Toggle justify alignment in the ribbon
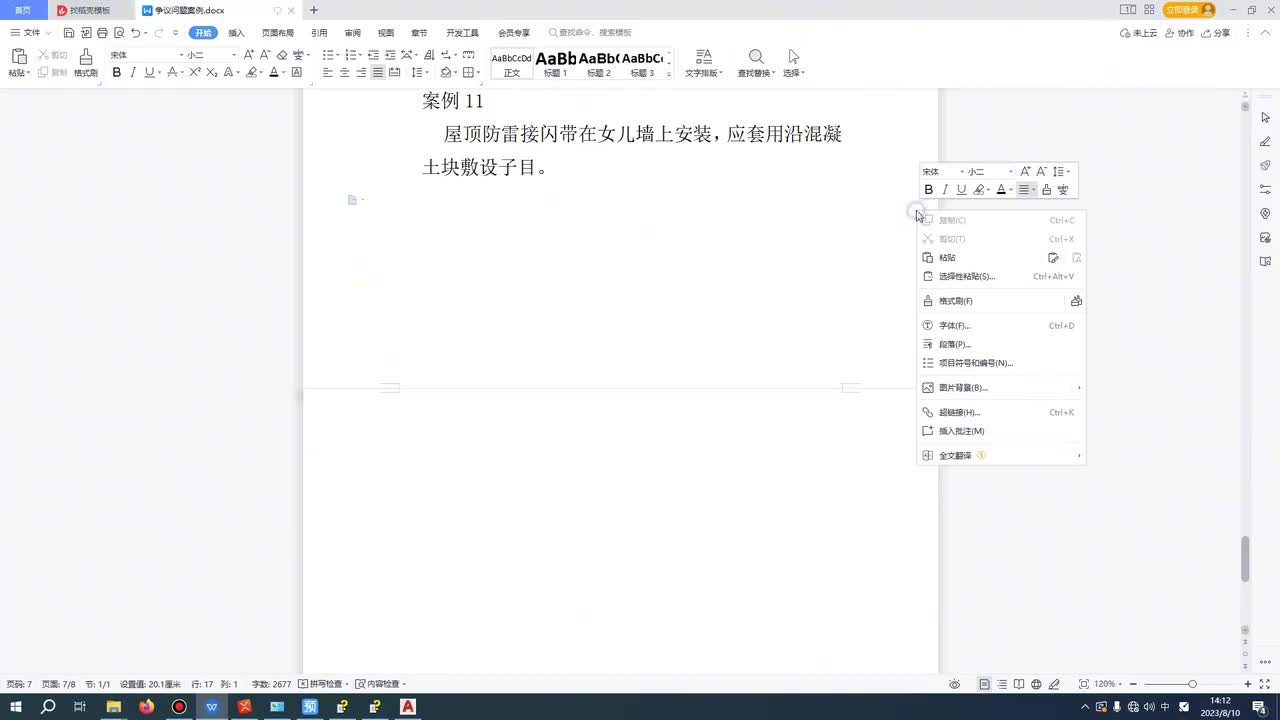 point(378,73)
